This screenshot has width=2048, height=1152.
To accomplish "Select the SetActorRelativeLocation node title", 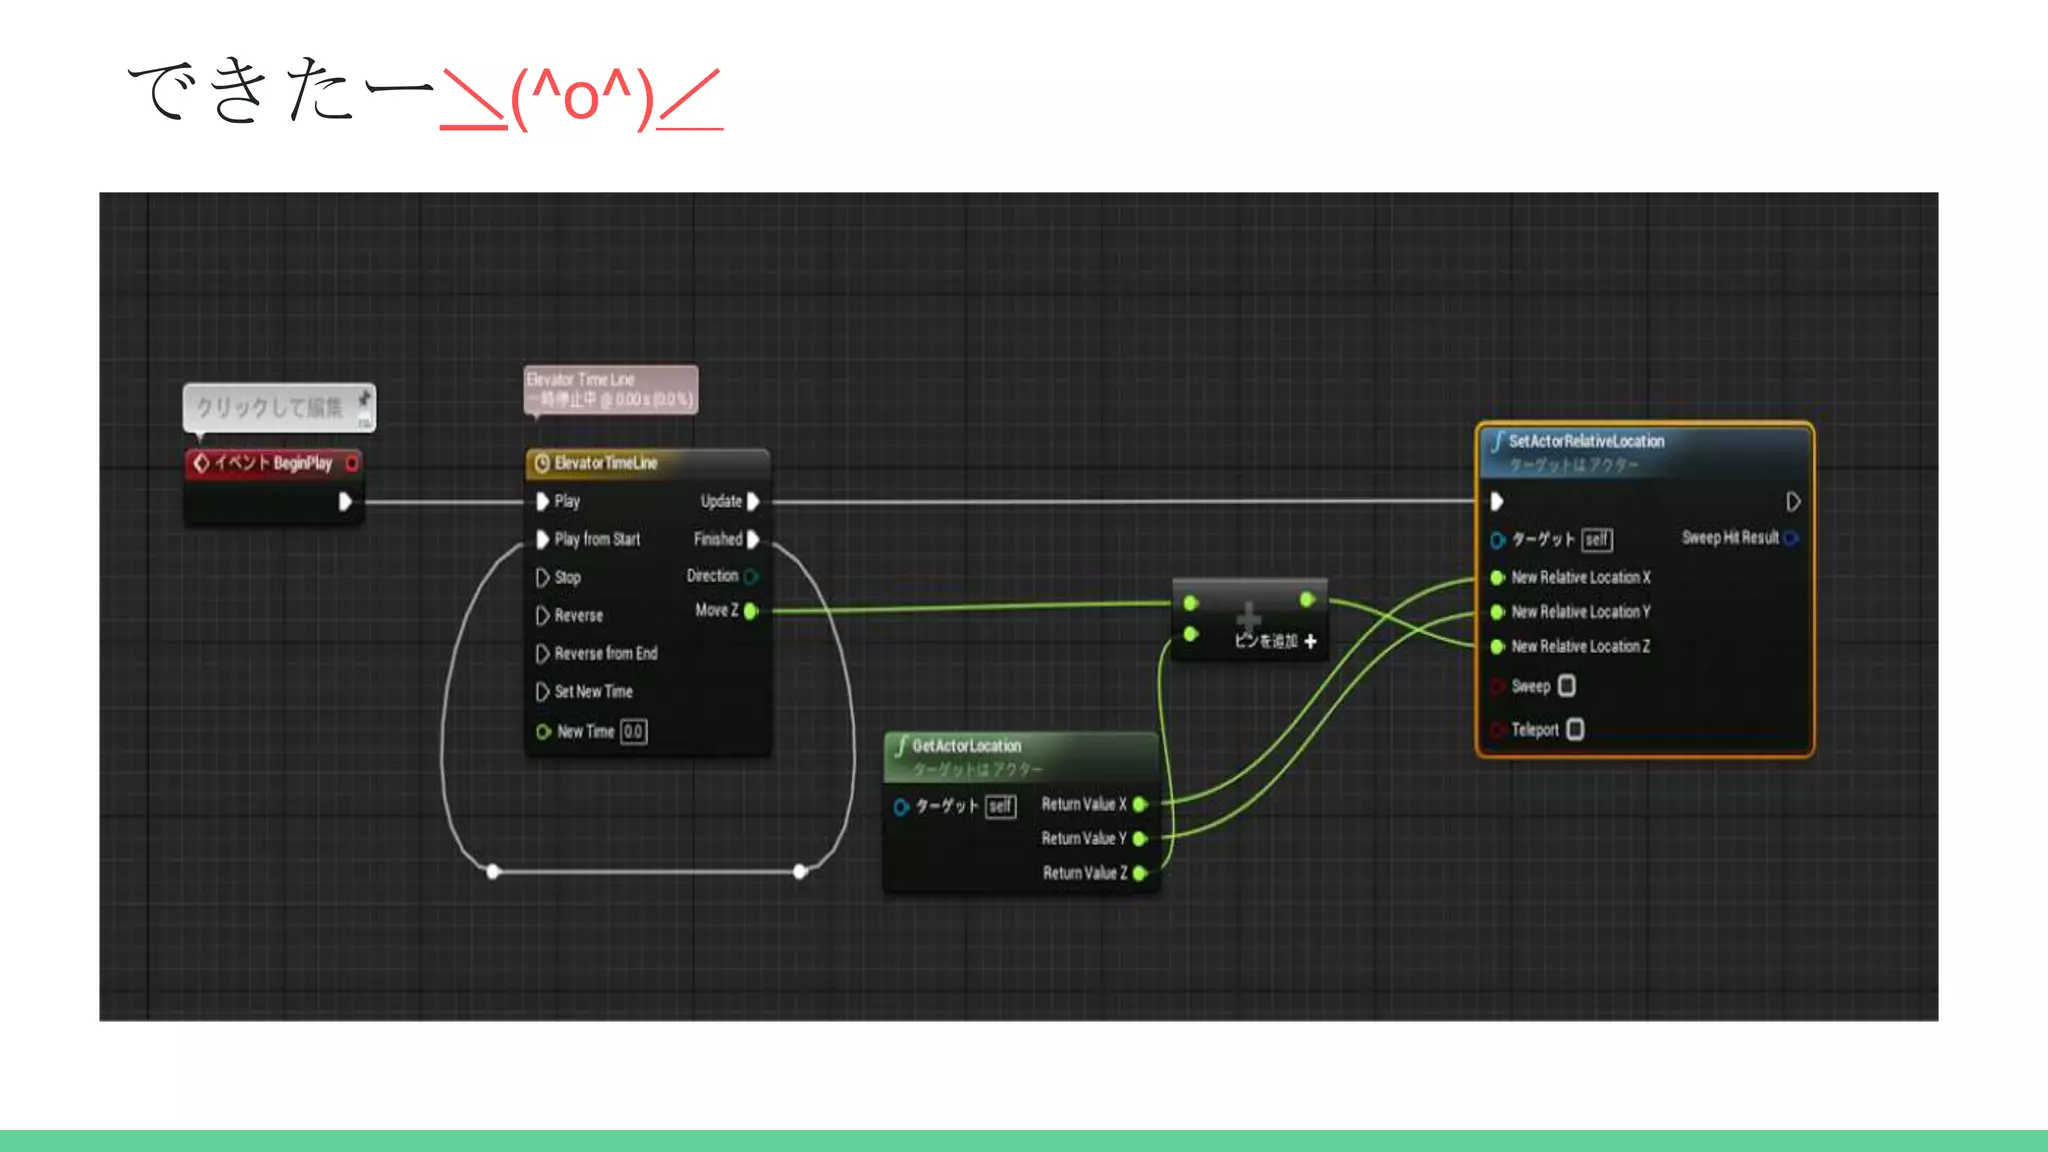I will [x=1586, y=441].
